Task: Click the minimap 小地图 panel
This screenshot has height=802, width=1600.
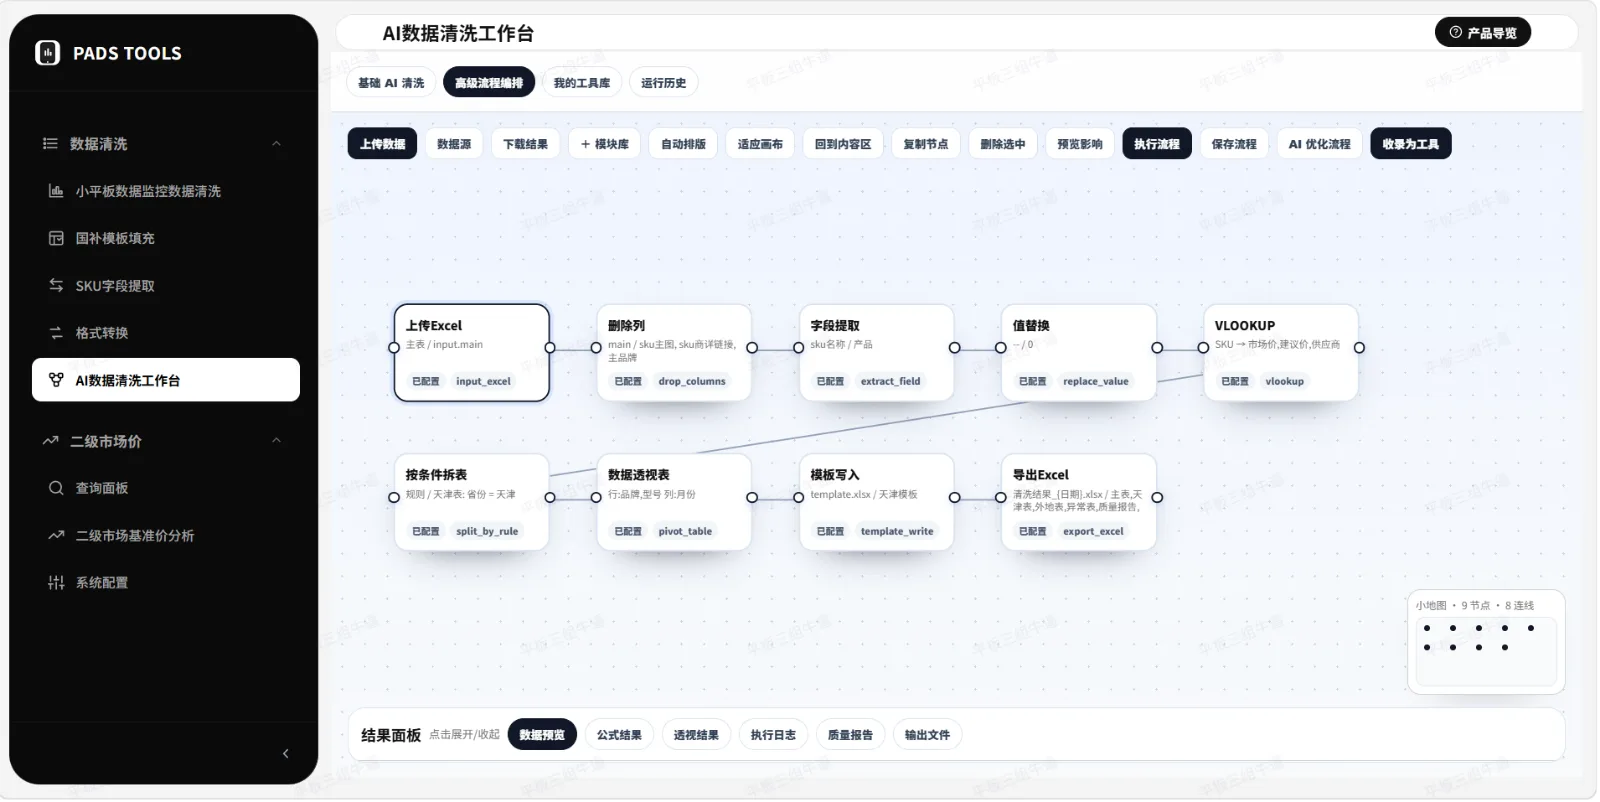Action: click(x=1486, y=643)
